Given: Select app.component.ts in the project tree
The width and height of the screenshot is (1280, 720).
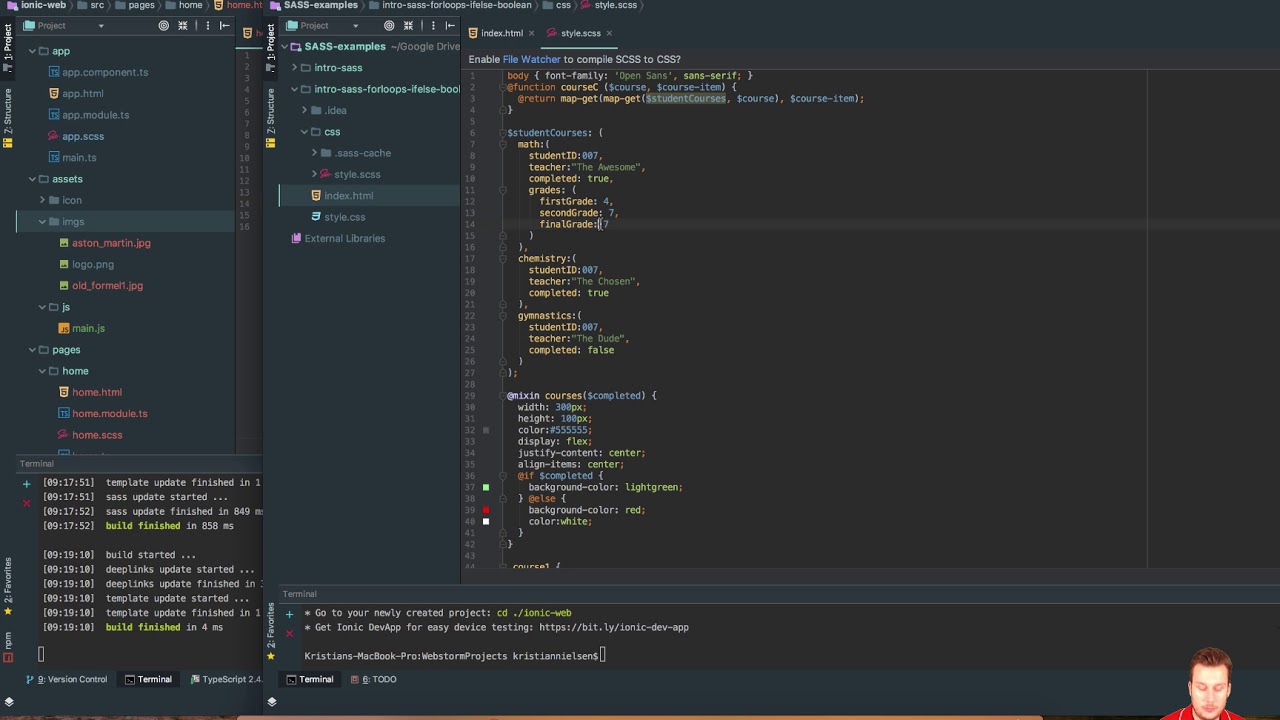Looking at the screenshot, I should click(x=105, y=72).
